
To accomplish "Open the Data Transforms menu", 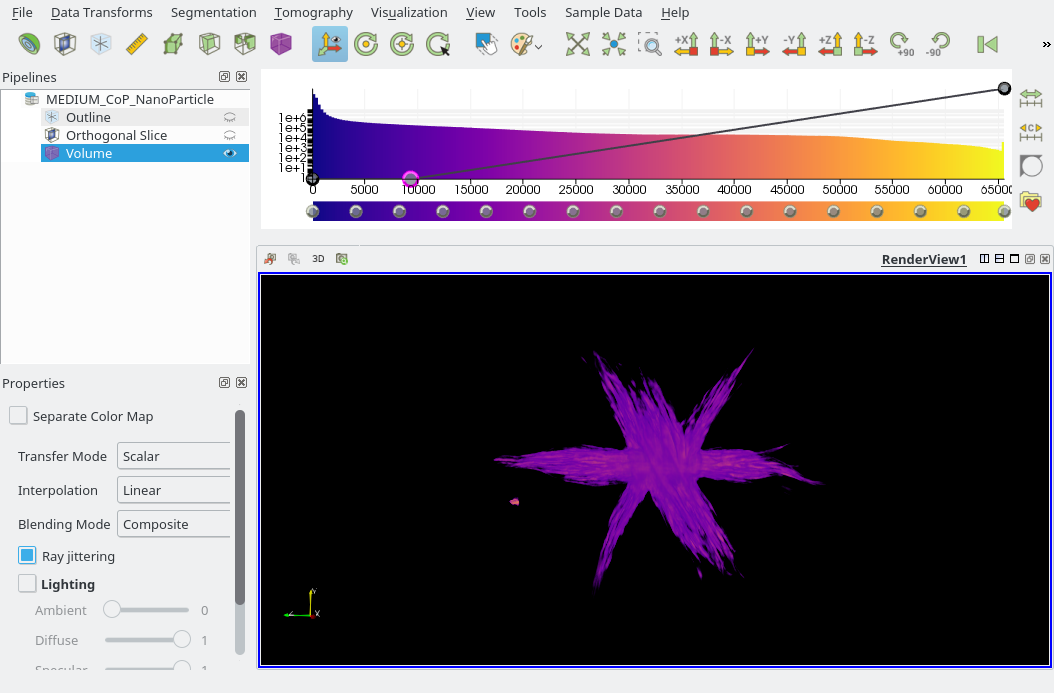I will tap(102, 12).
